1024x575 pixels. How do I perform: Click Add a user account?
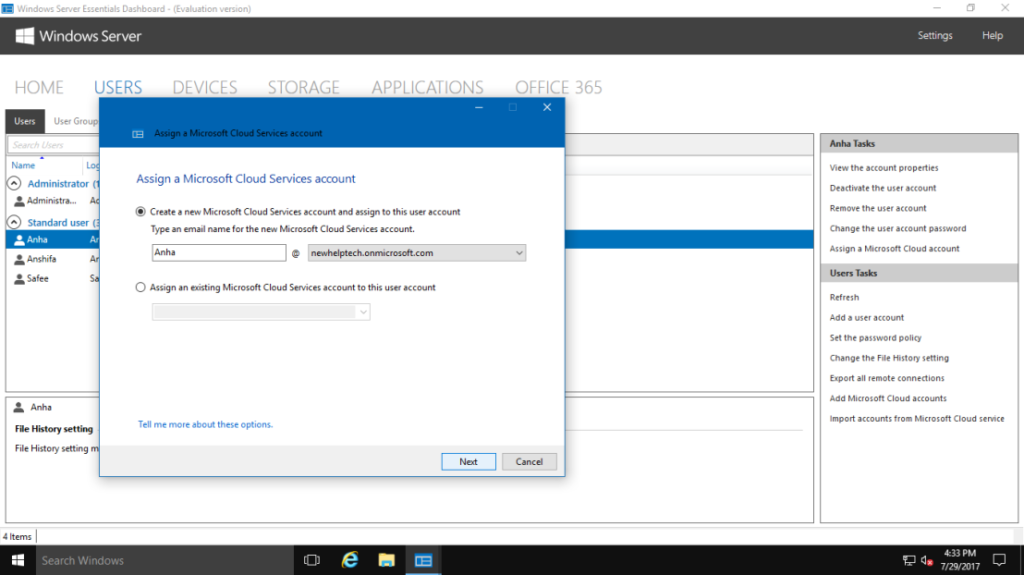(x=867, y=318)
